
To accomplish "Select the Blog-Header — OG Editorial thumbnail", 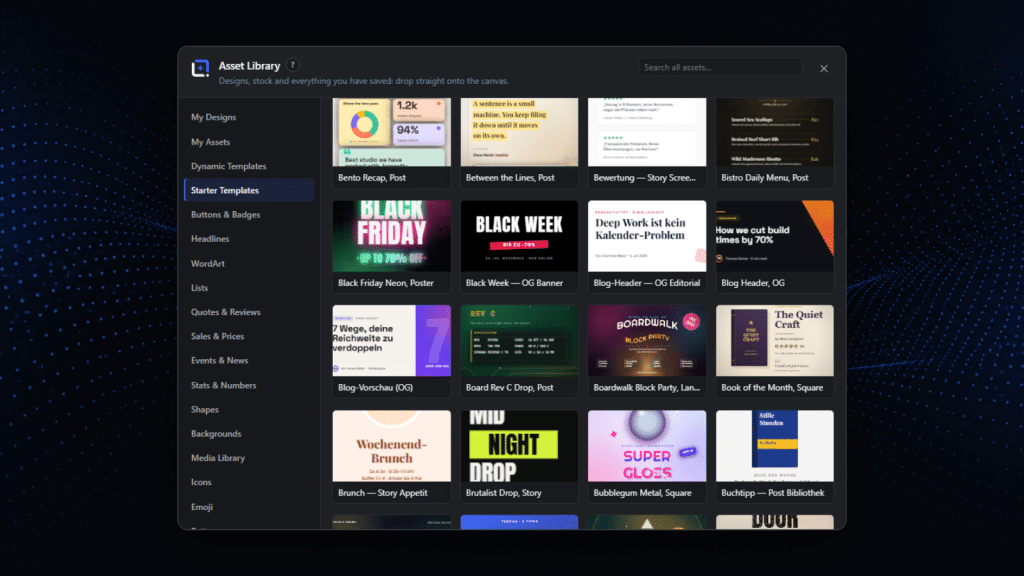I will (x=647, y=236).
